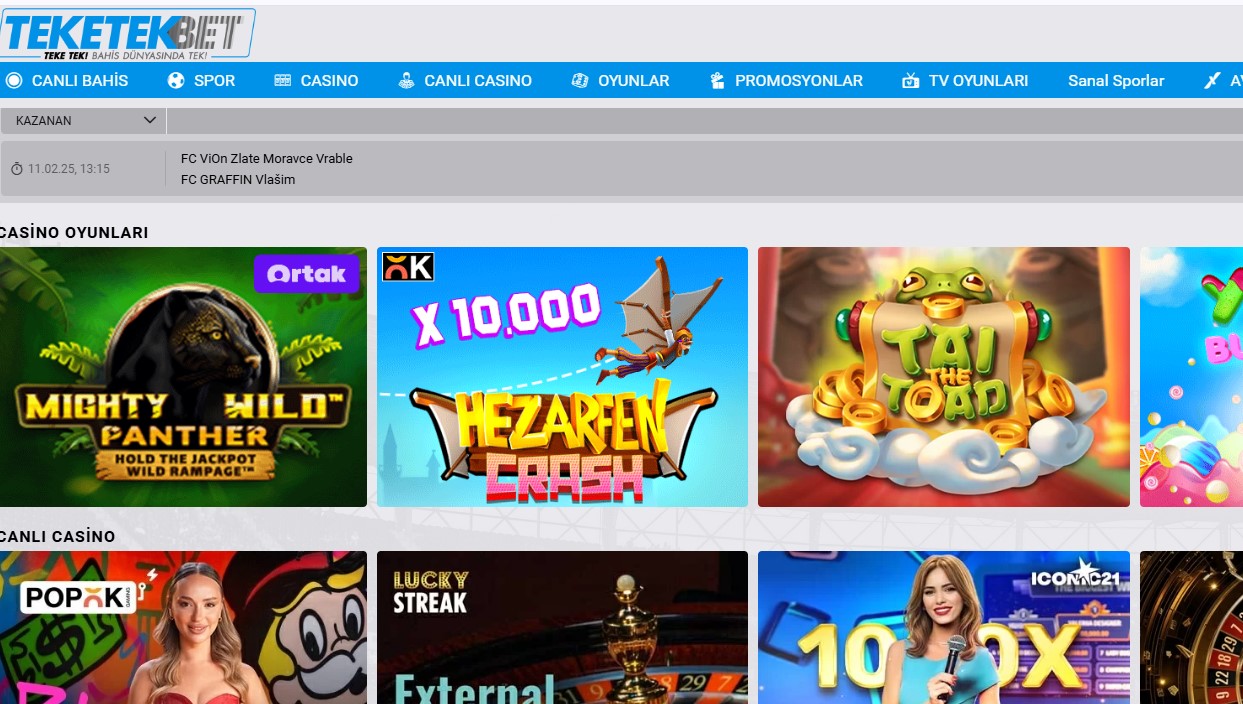Click the match time 11.02.25, 13:15
This screenshot has height=704, width=1243.
coord(68,169)
